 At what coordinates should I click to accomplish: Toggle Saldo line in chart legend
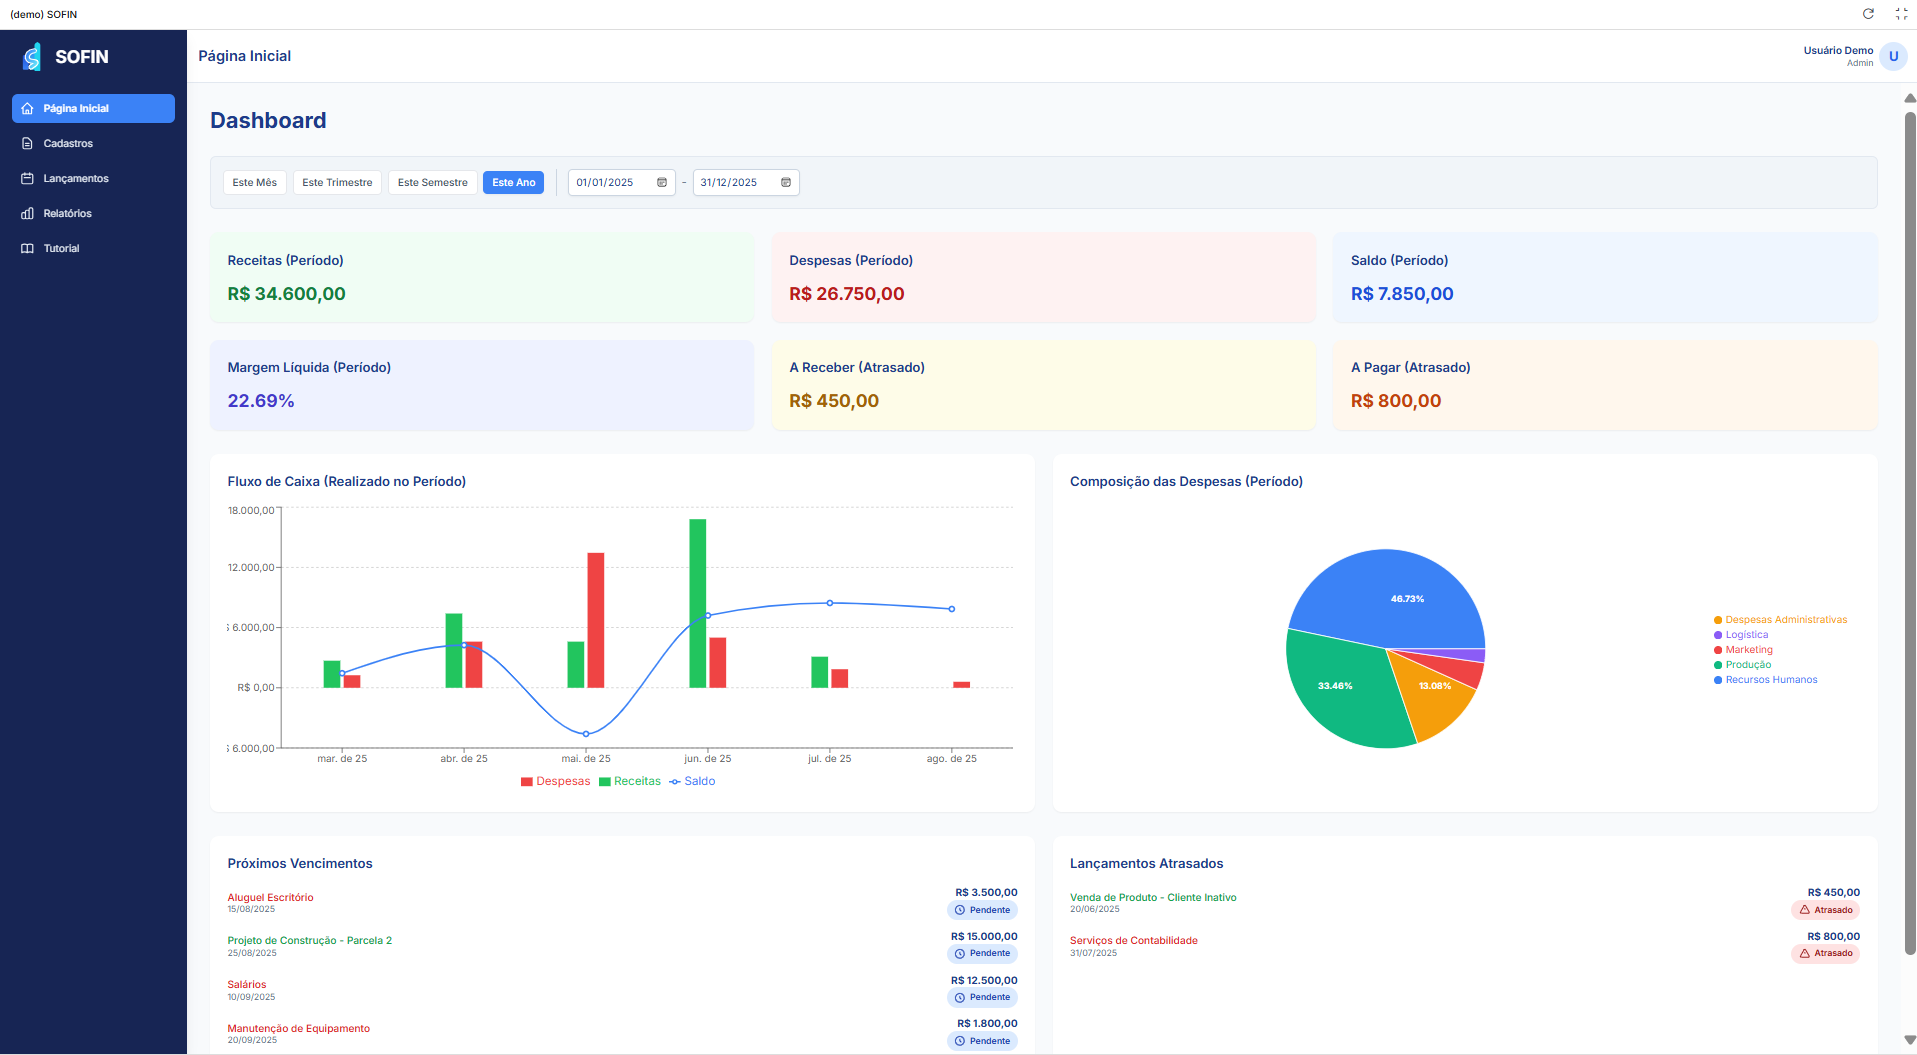[692, 782]
